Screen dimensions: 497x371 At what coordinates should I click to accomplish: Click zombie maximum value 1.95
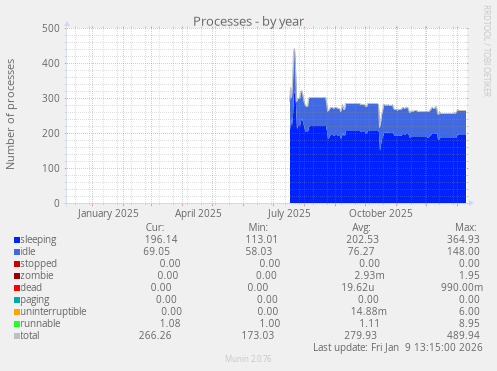(469, 275)
